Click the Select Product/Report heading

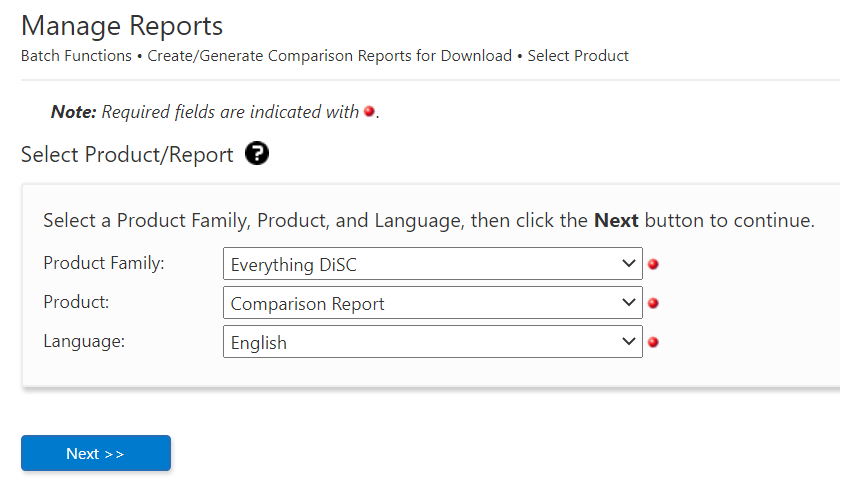(127, 155)
